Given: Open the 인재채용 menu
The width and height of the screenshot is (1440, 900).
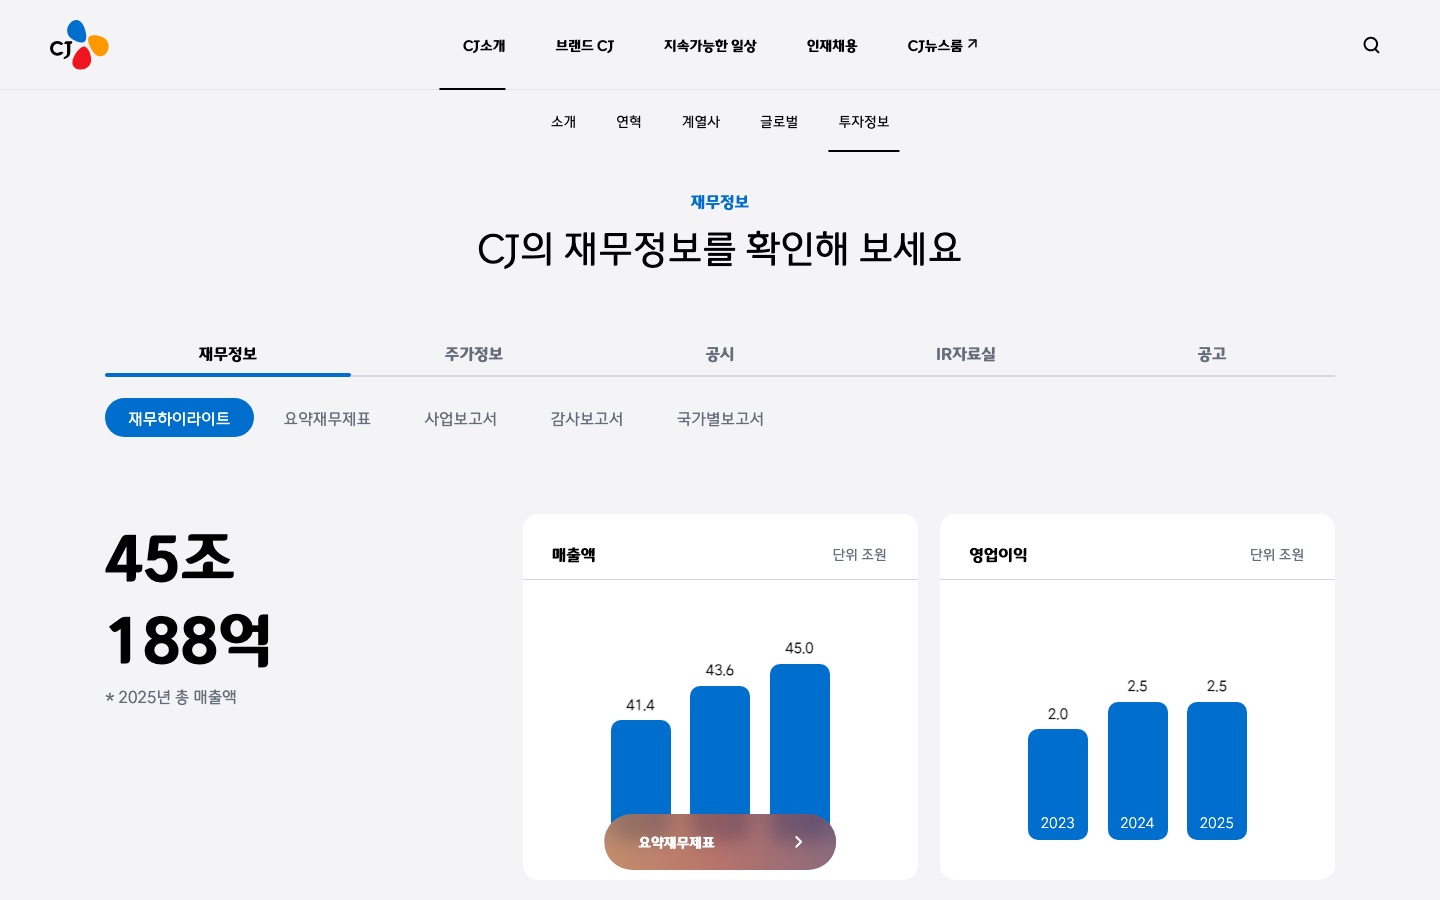Looking at the screenshot, I should [832, 46].
